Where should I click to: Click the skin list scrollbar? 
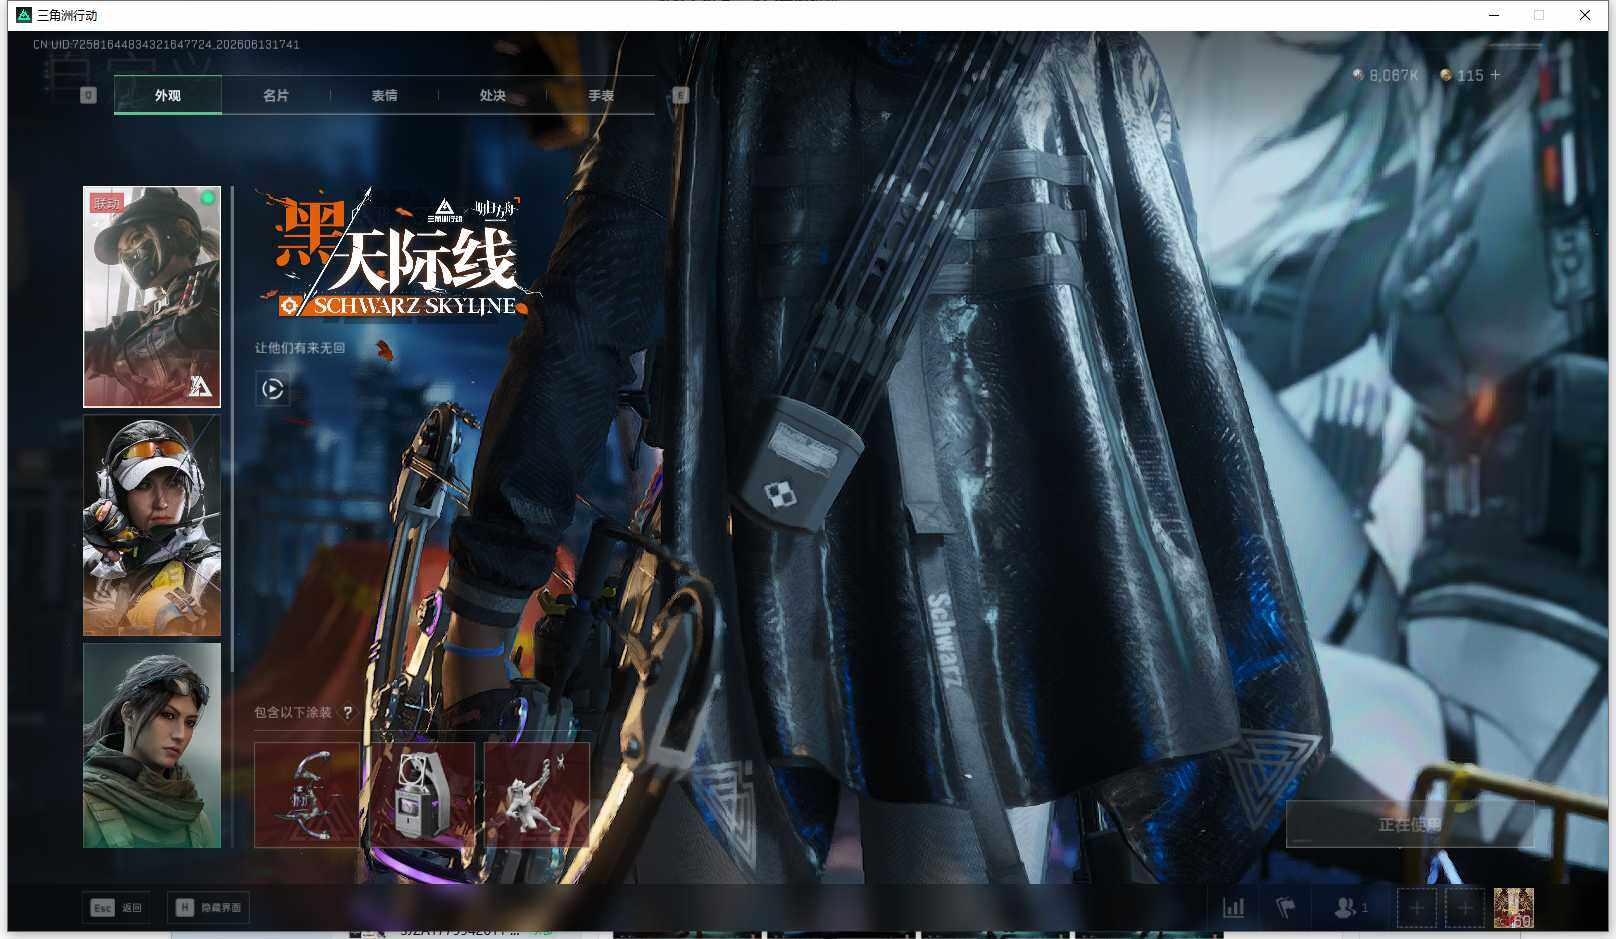tap(232, 430)
